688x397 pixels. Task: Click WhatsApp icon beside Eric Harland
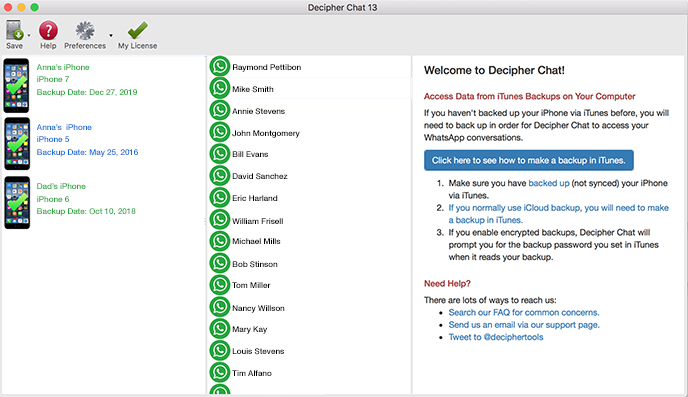tap(220, 198)
